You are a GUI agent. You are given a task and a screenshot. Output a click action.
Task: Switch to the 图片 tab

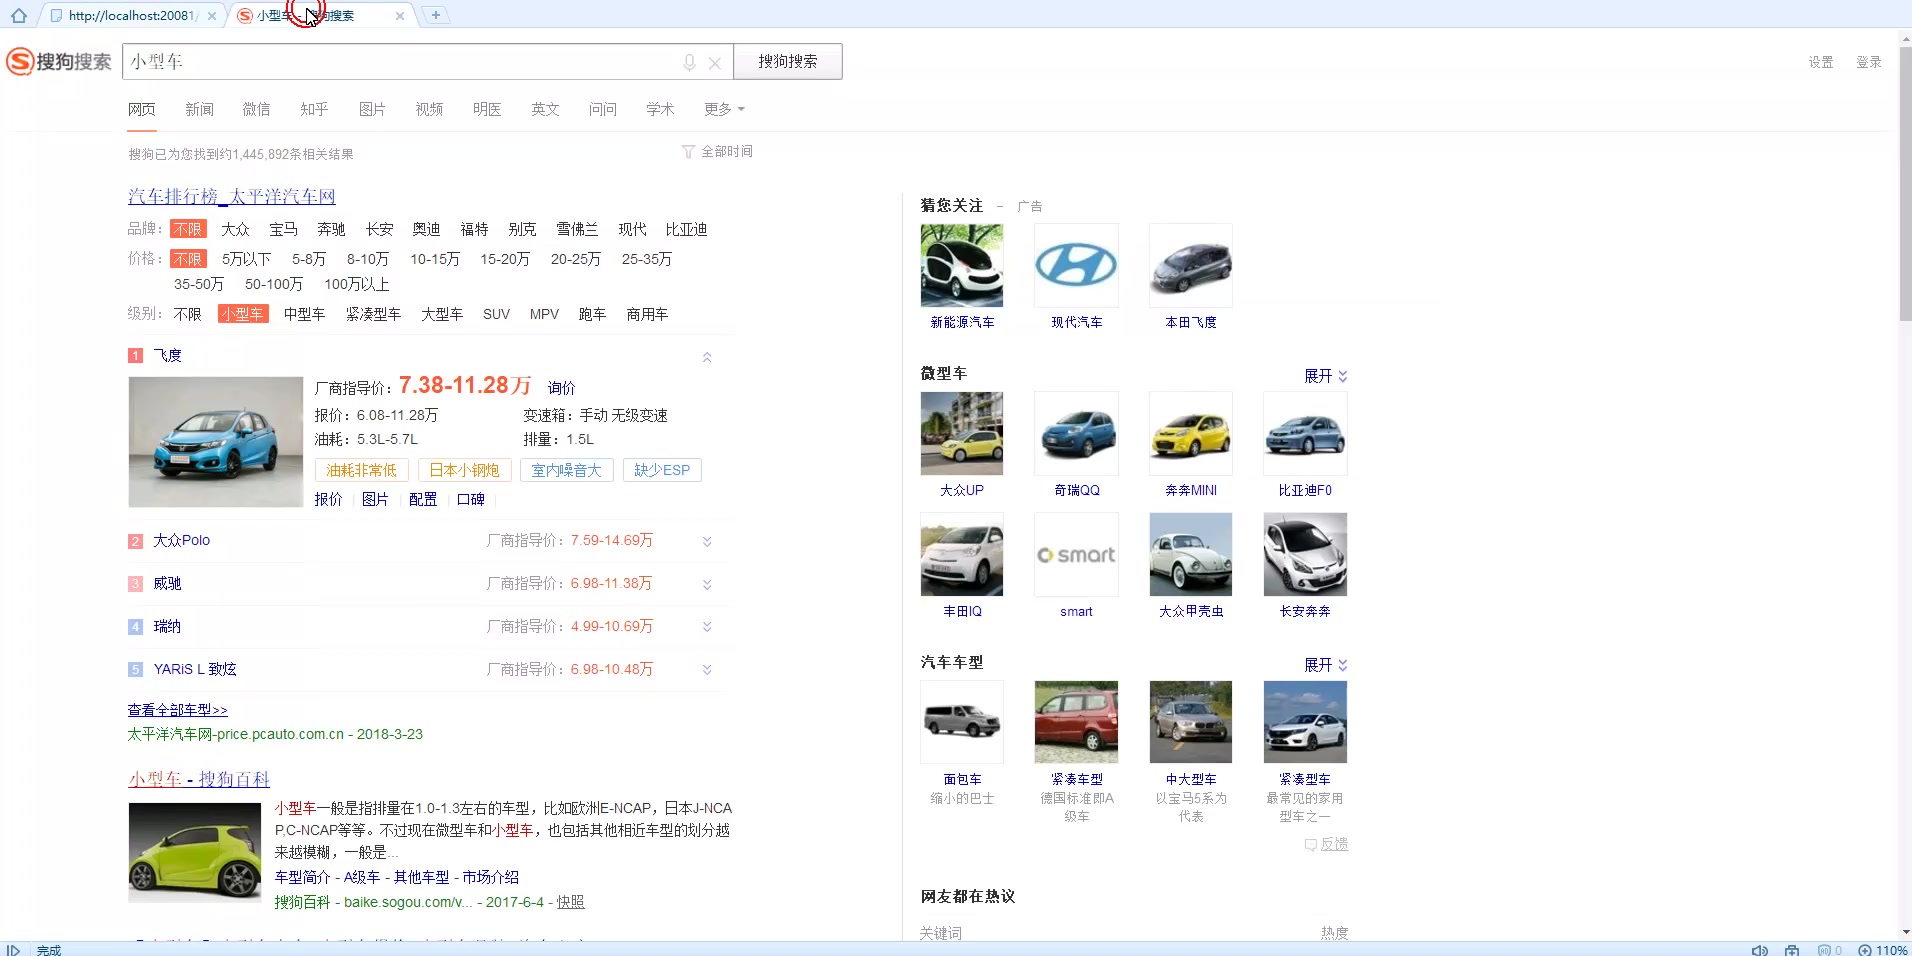click(x=372, y=109)
